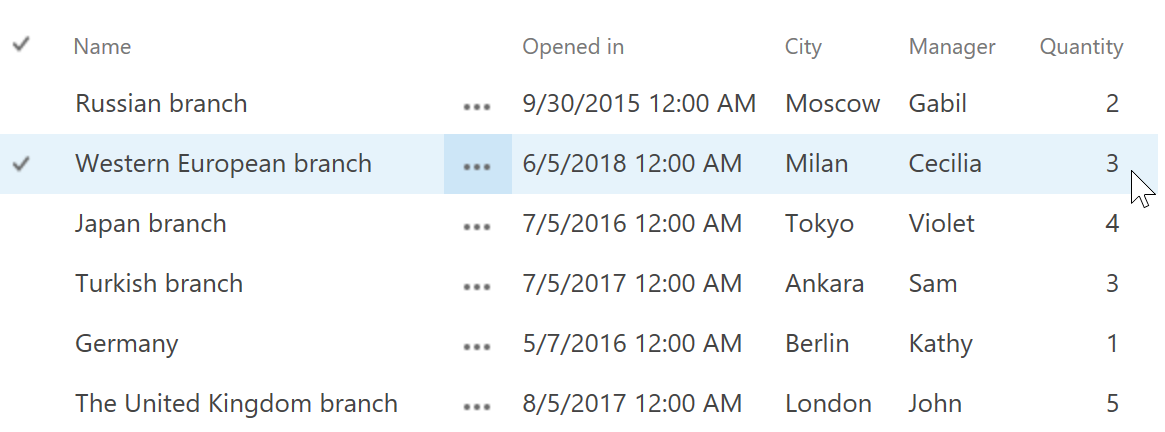Viewport: 1165px width, 432px height.
Task: Sort by the City column header
Action: pyautogui.click(x=803, y=47)
